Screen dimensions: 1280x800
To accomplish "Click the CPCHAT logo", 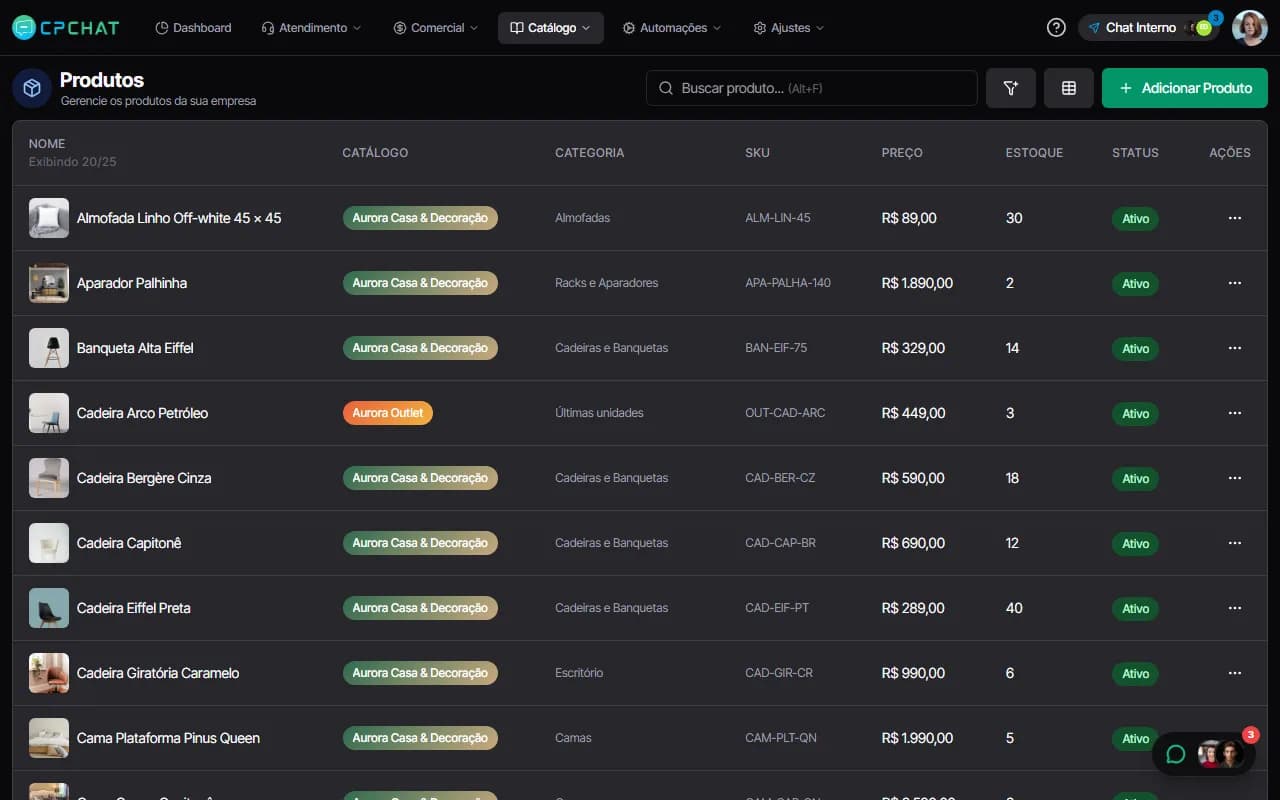I will coord(65,28).
